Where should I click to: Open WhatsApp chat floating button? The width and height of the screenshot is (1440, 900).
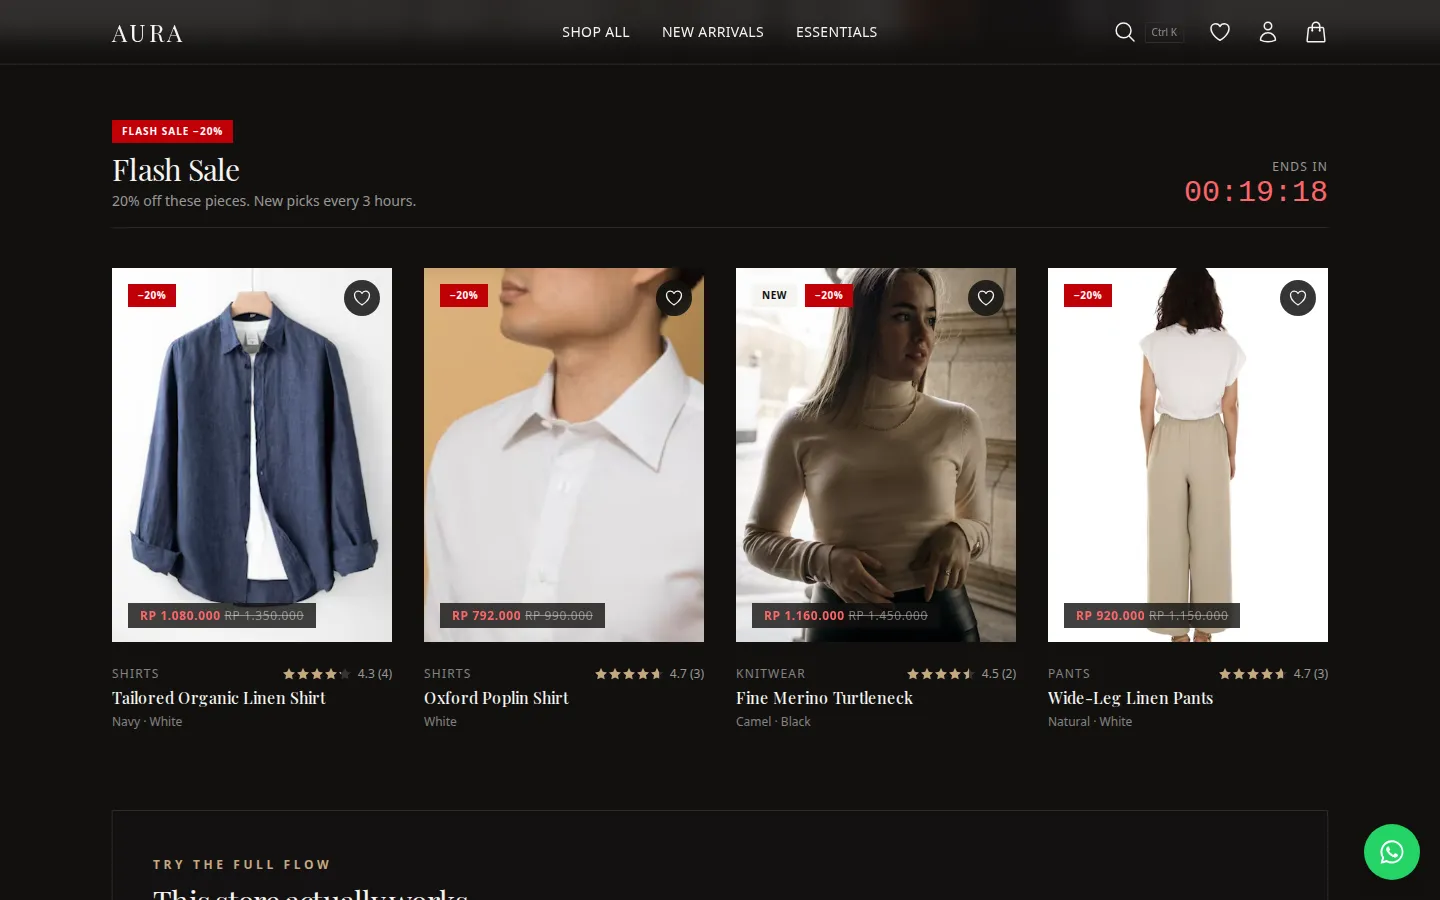(1392, 852)
